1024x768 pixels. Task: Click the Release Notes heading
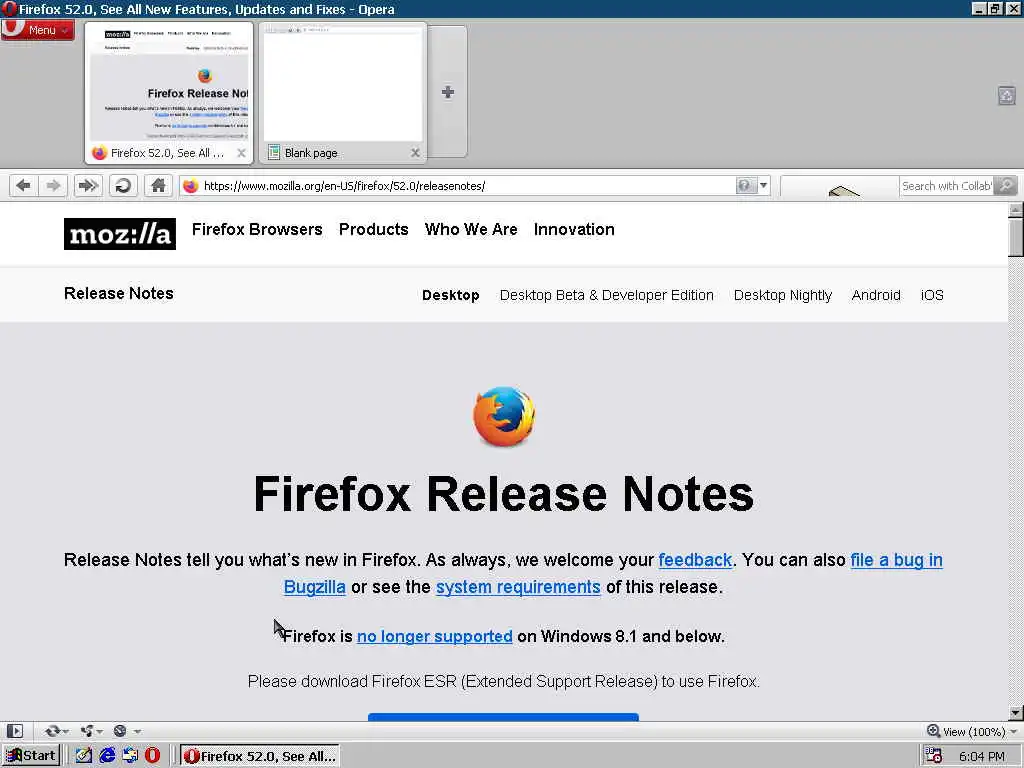[119, 293]
